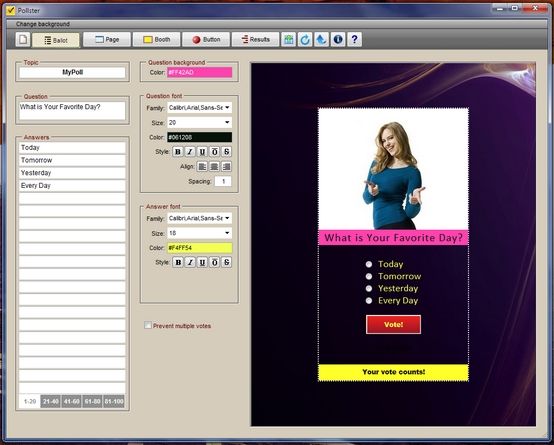Open the Question font Size dropdown
The height and width of the screenshot is (445, 554).
pos(199,122)
